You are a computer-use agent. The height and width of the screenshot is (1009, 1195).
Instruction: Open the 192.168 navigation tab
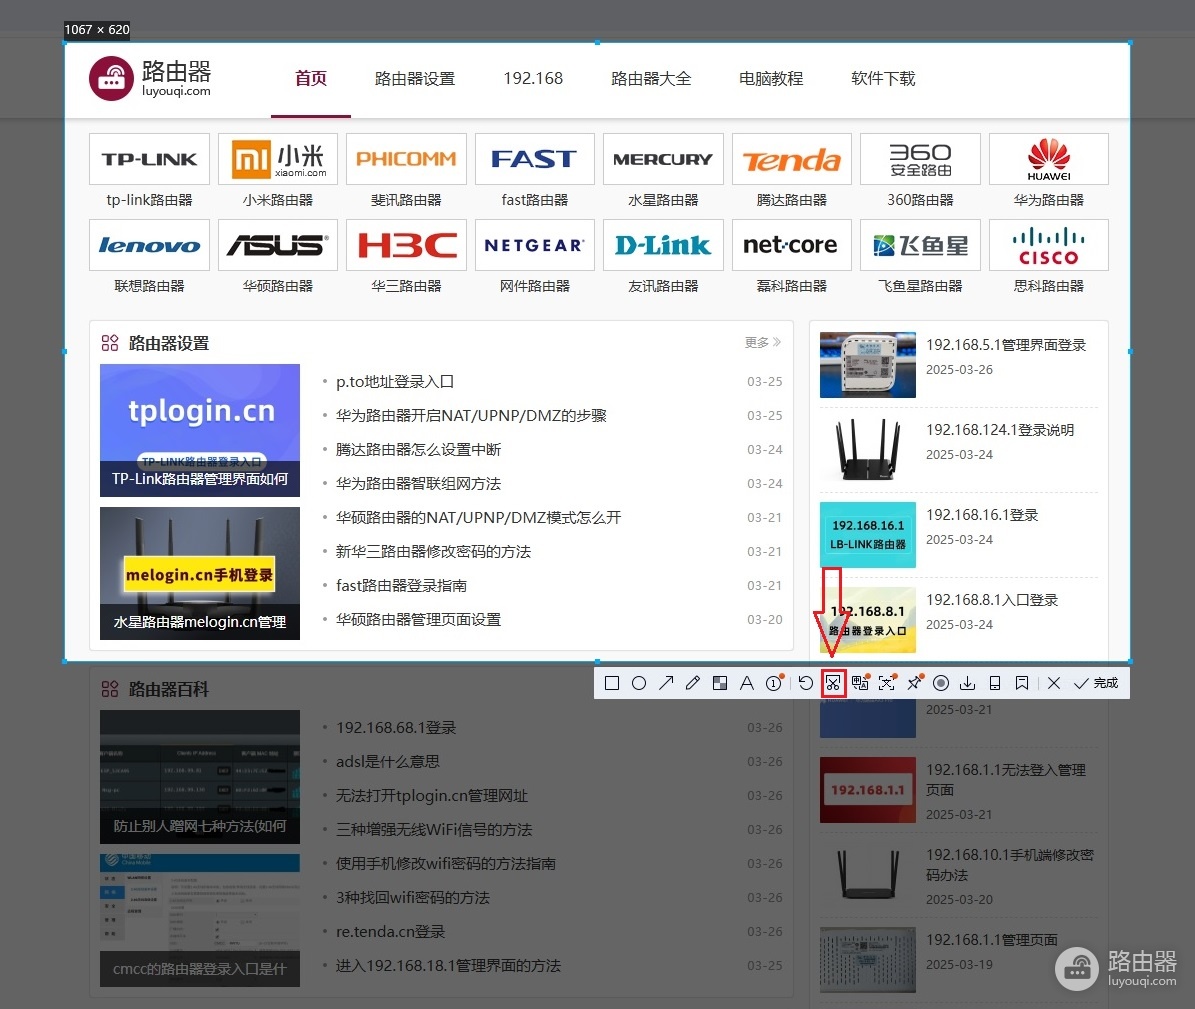(533, 78)
